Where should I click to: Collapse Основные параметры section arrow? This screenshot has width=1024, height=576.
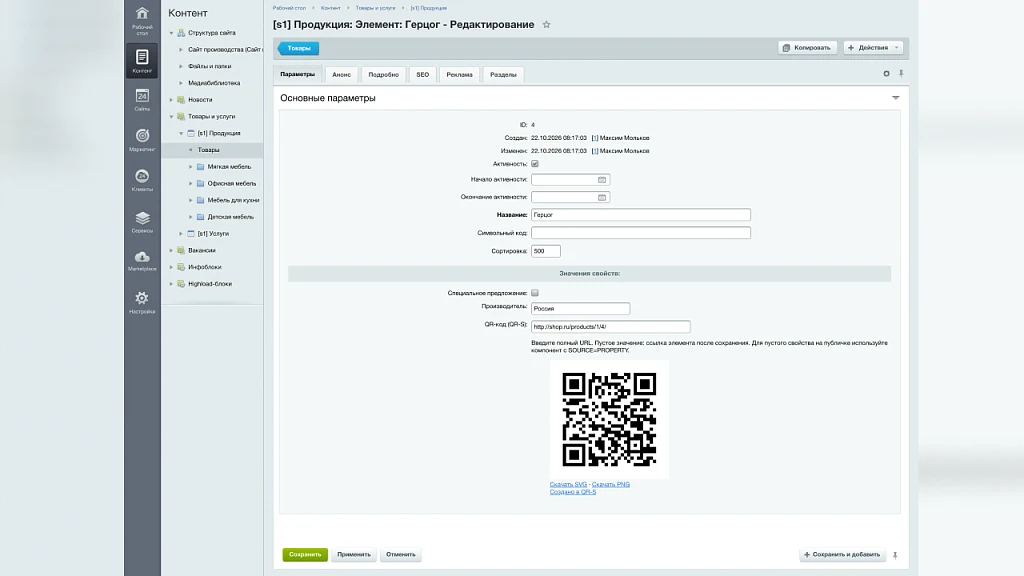[x=895, y=98]
